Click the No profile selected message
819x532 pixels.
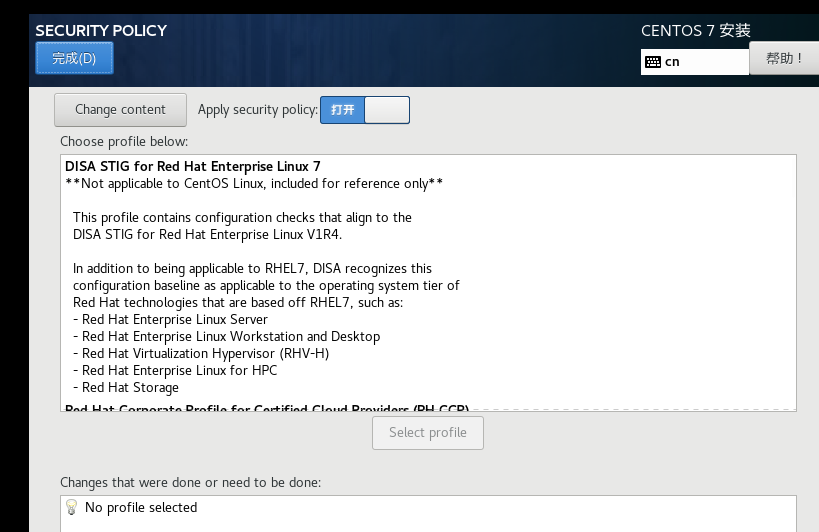click(141, 507)
